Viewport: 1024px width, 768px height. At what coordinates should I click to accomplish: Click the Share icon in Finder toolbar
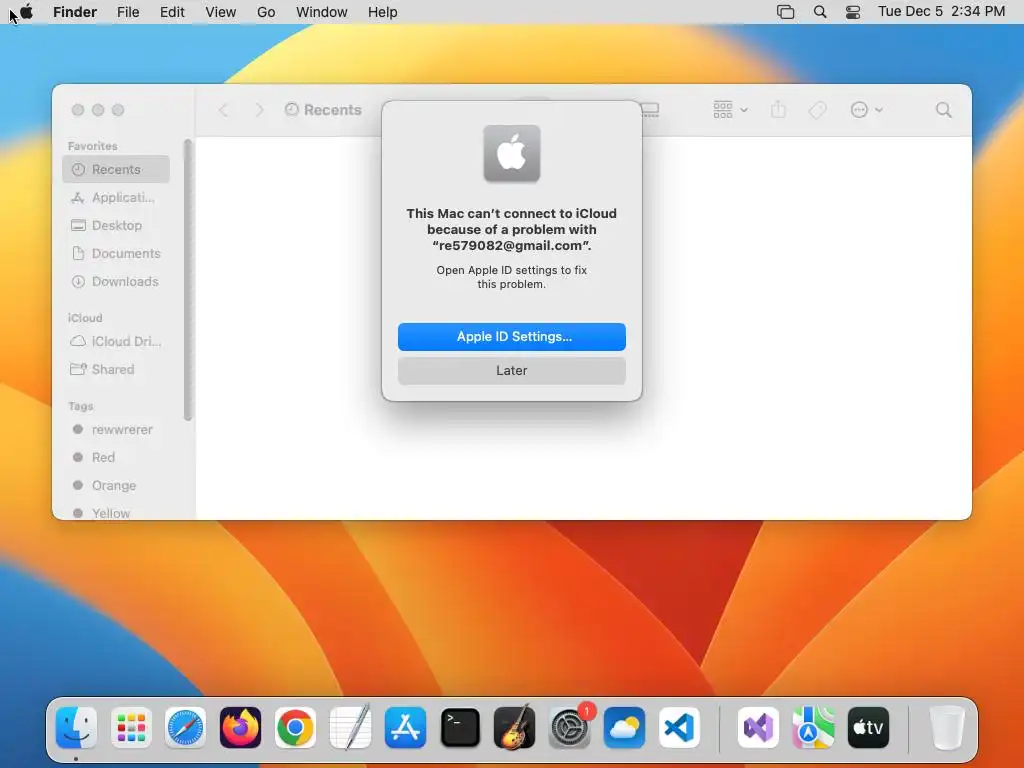pyautogui.click(x=778, y=109)
